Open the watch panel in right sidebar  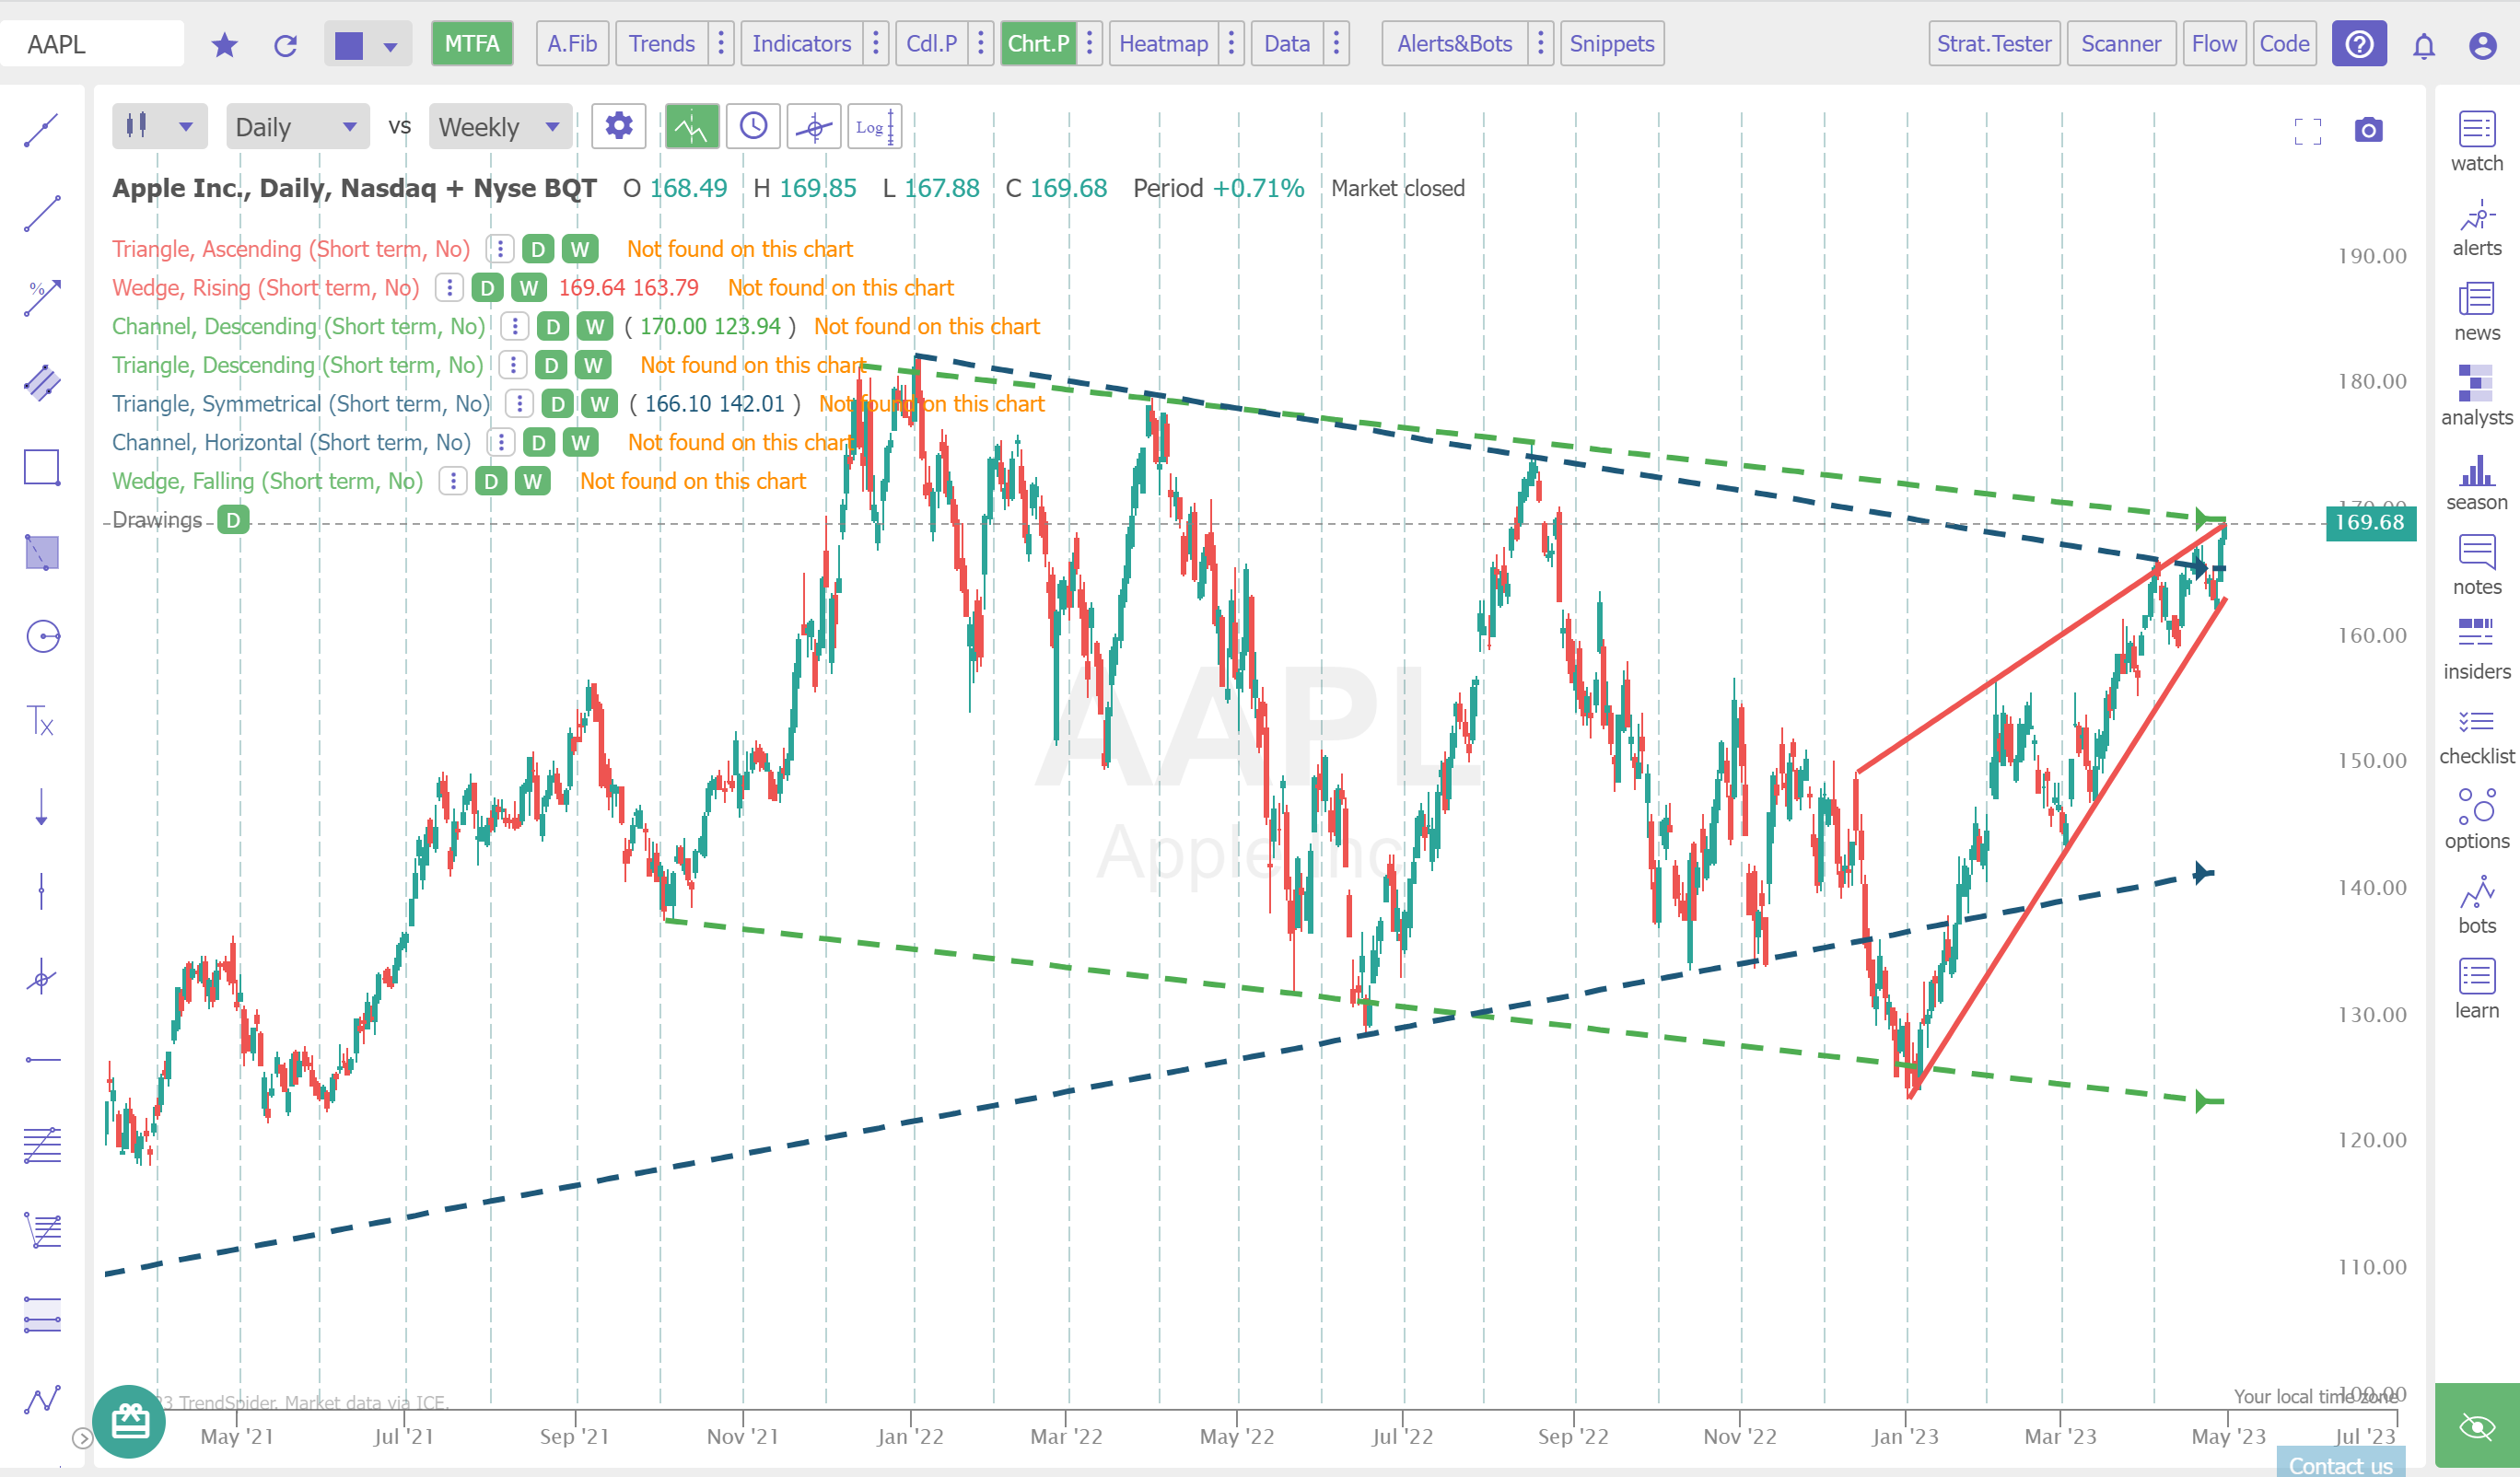point(2476,140)
